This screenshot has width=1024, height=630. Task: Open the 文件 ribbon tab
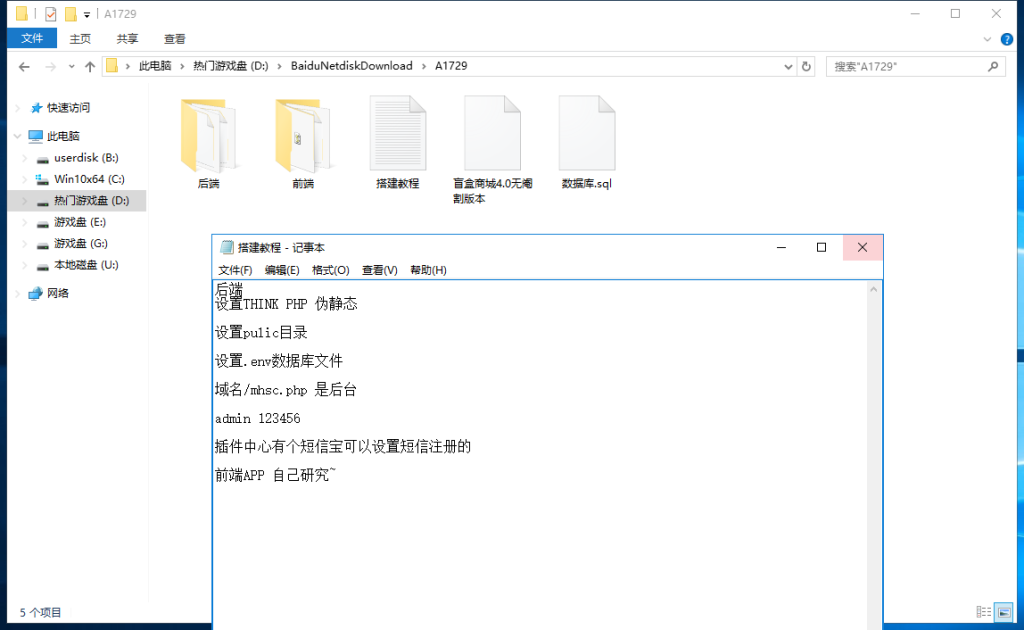[32, 39]
